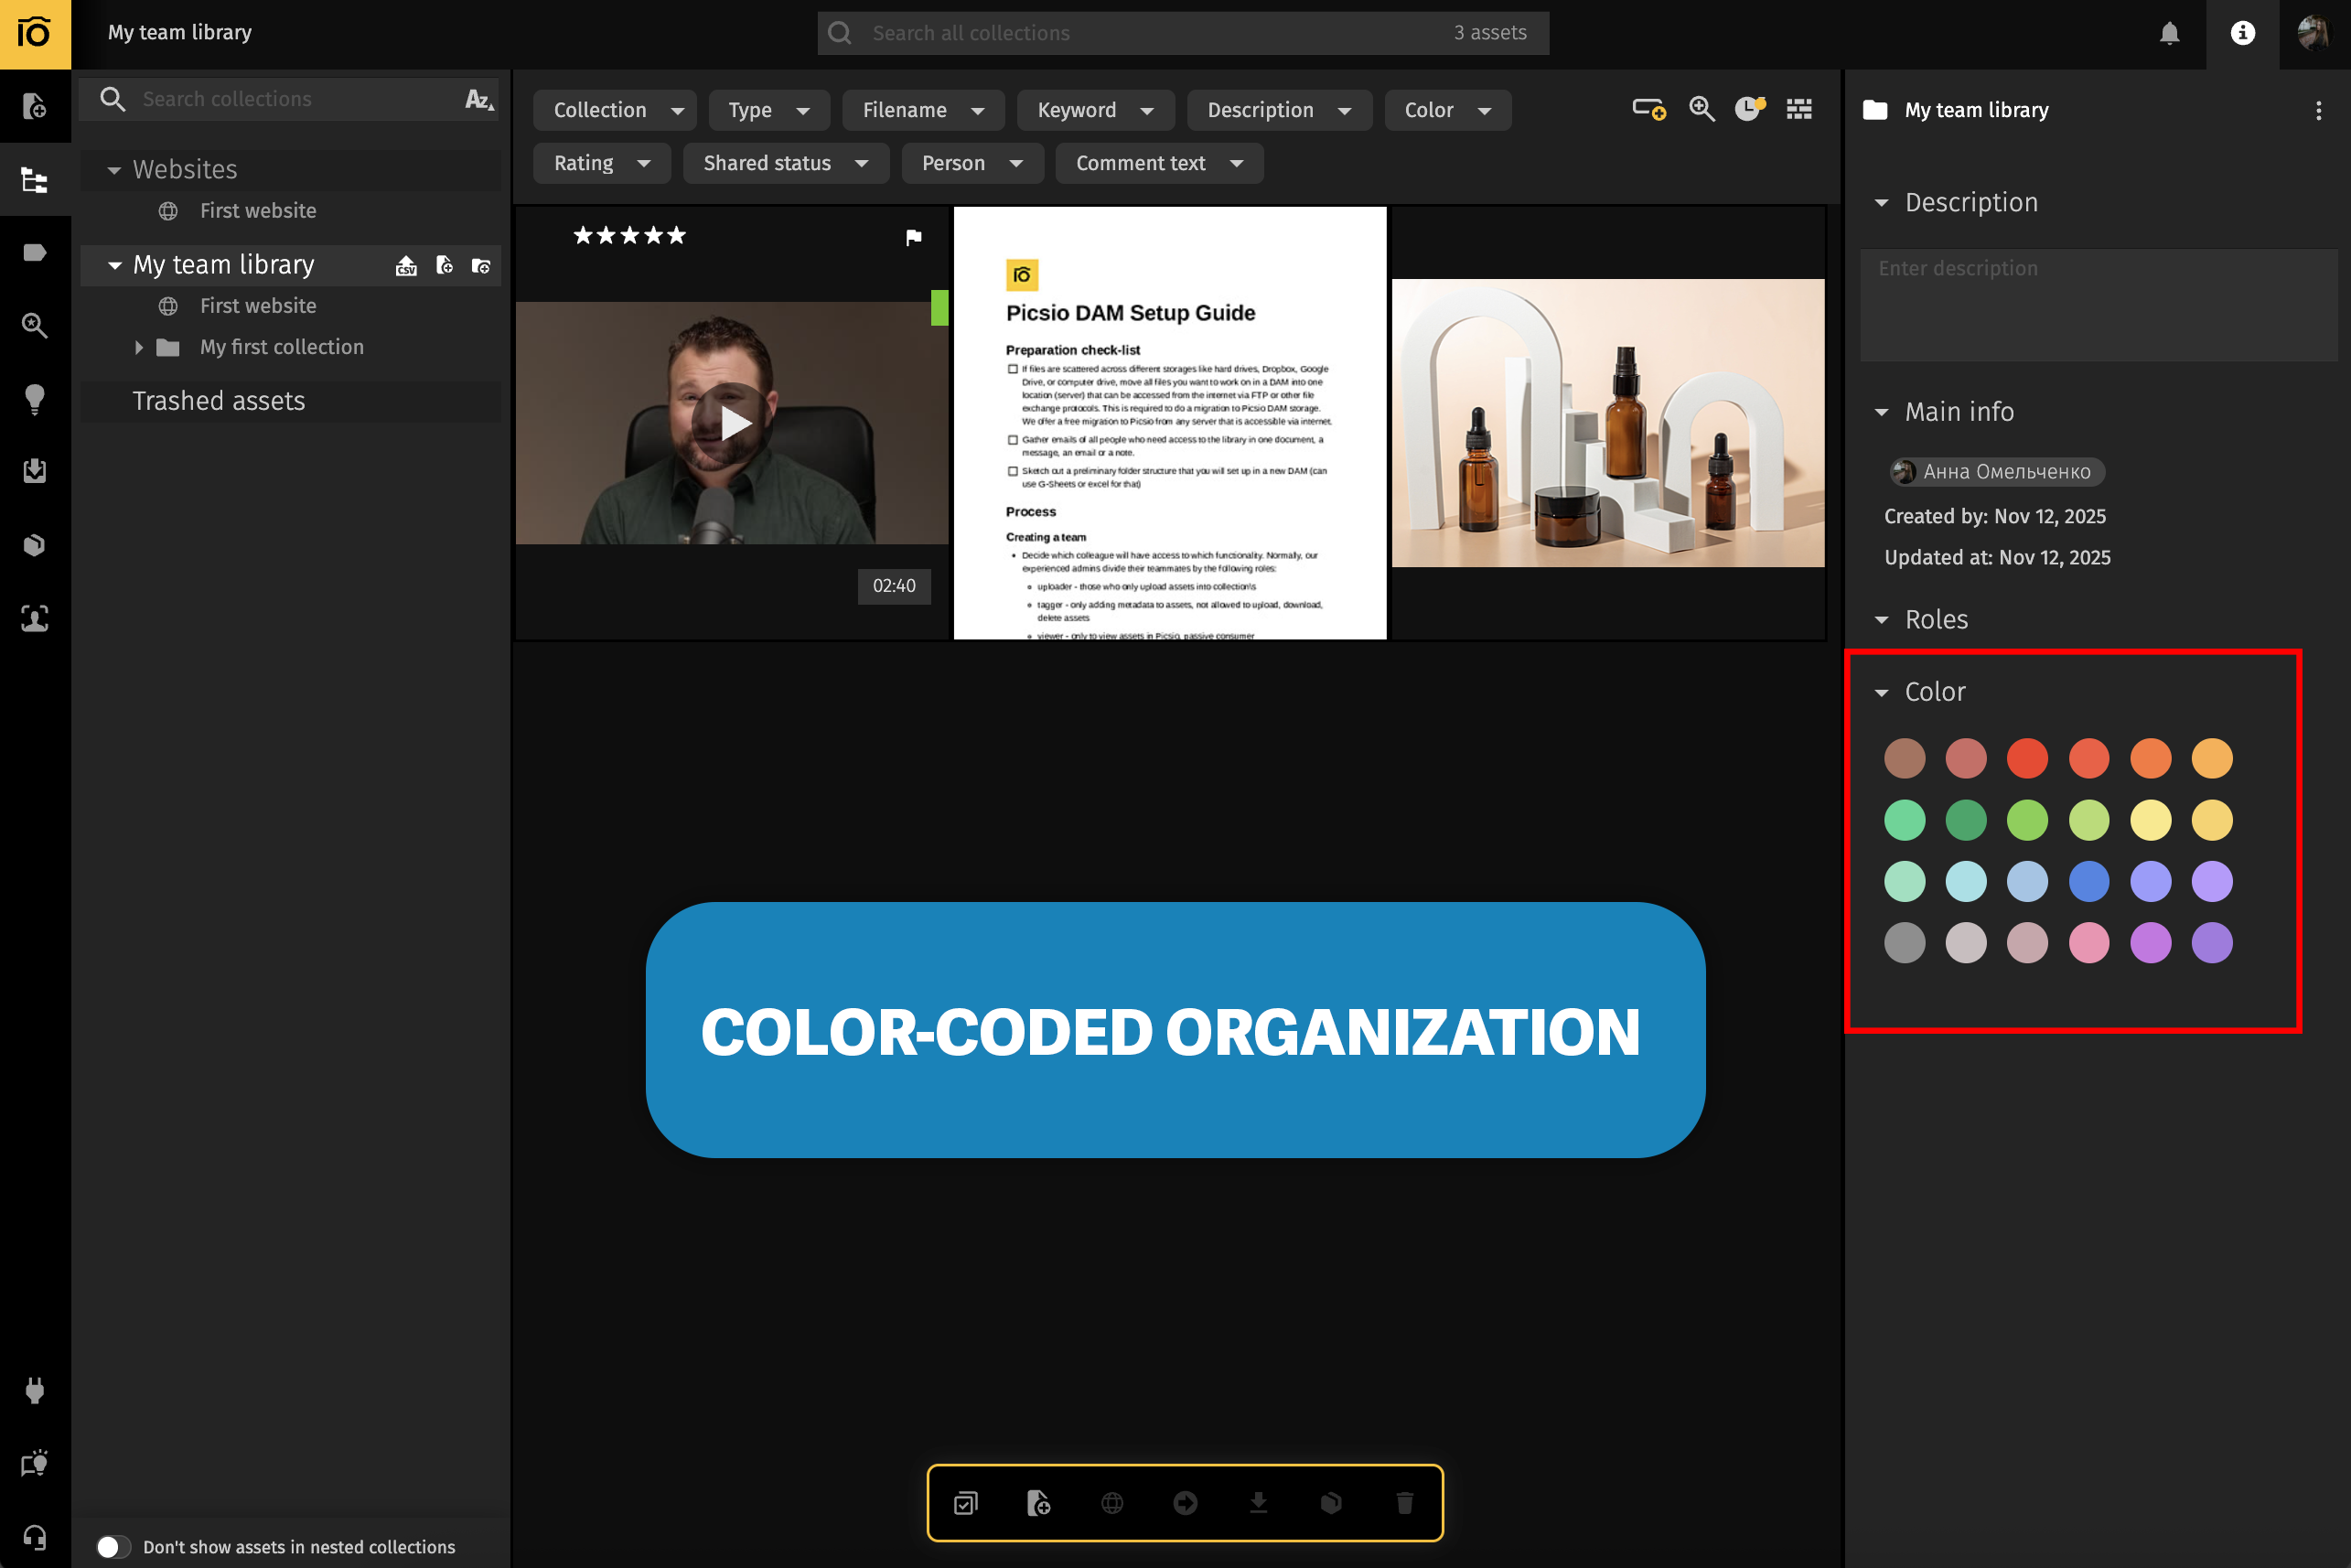Click the upload CSV icon on My team library
The image size is (2351, 1568).
406,265
